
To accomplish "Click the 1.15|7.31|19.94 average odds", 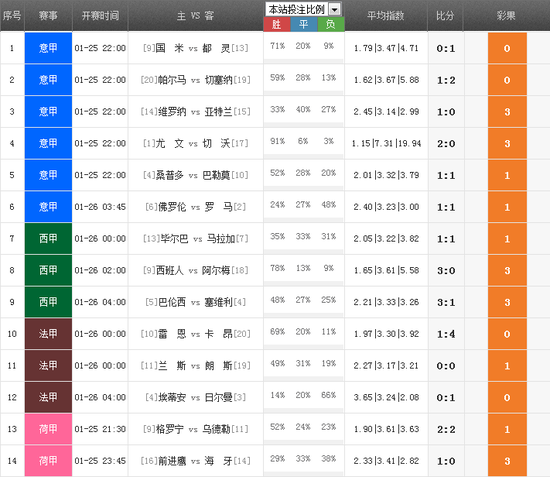I will (x=386, y=143).
